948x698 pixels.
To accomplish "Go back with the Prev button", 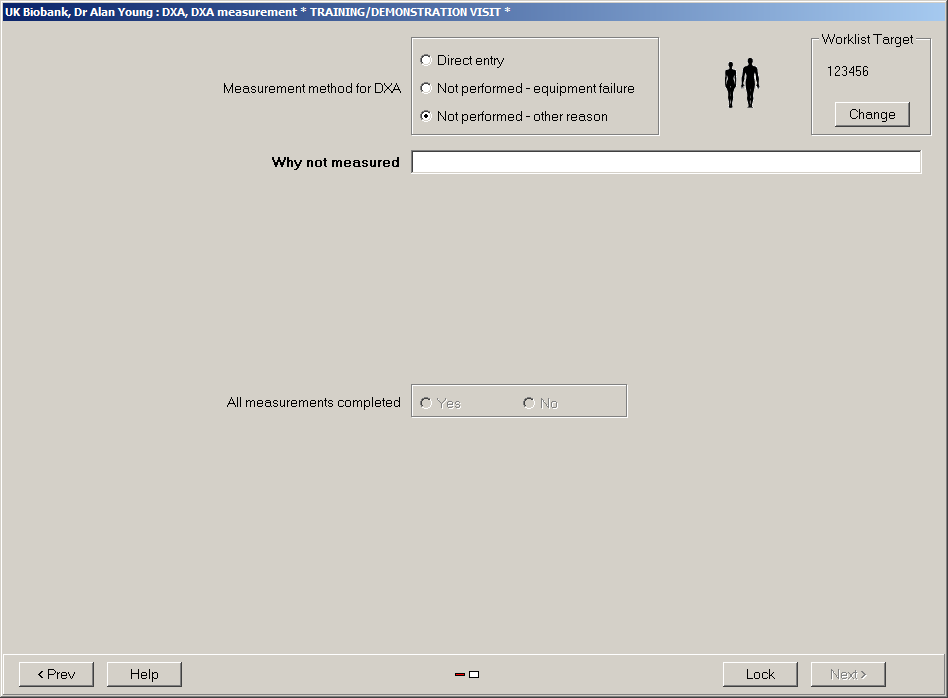I will [x=56, y=674].
